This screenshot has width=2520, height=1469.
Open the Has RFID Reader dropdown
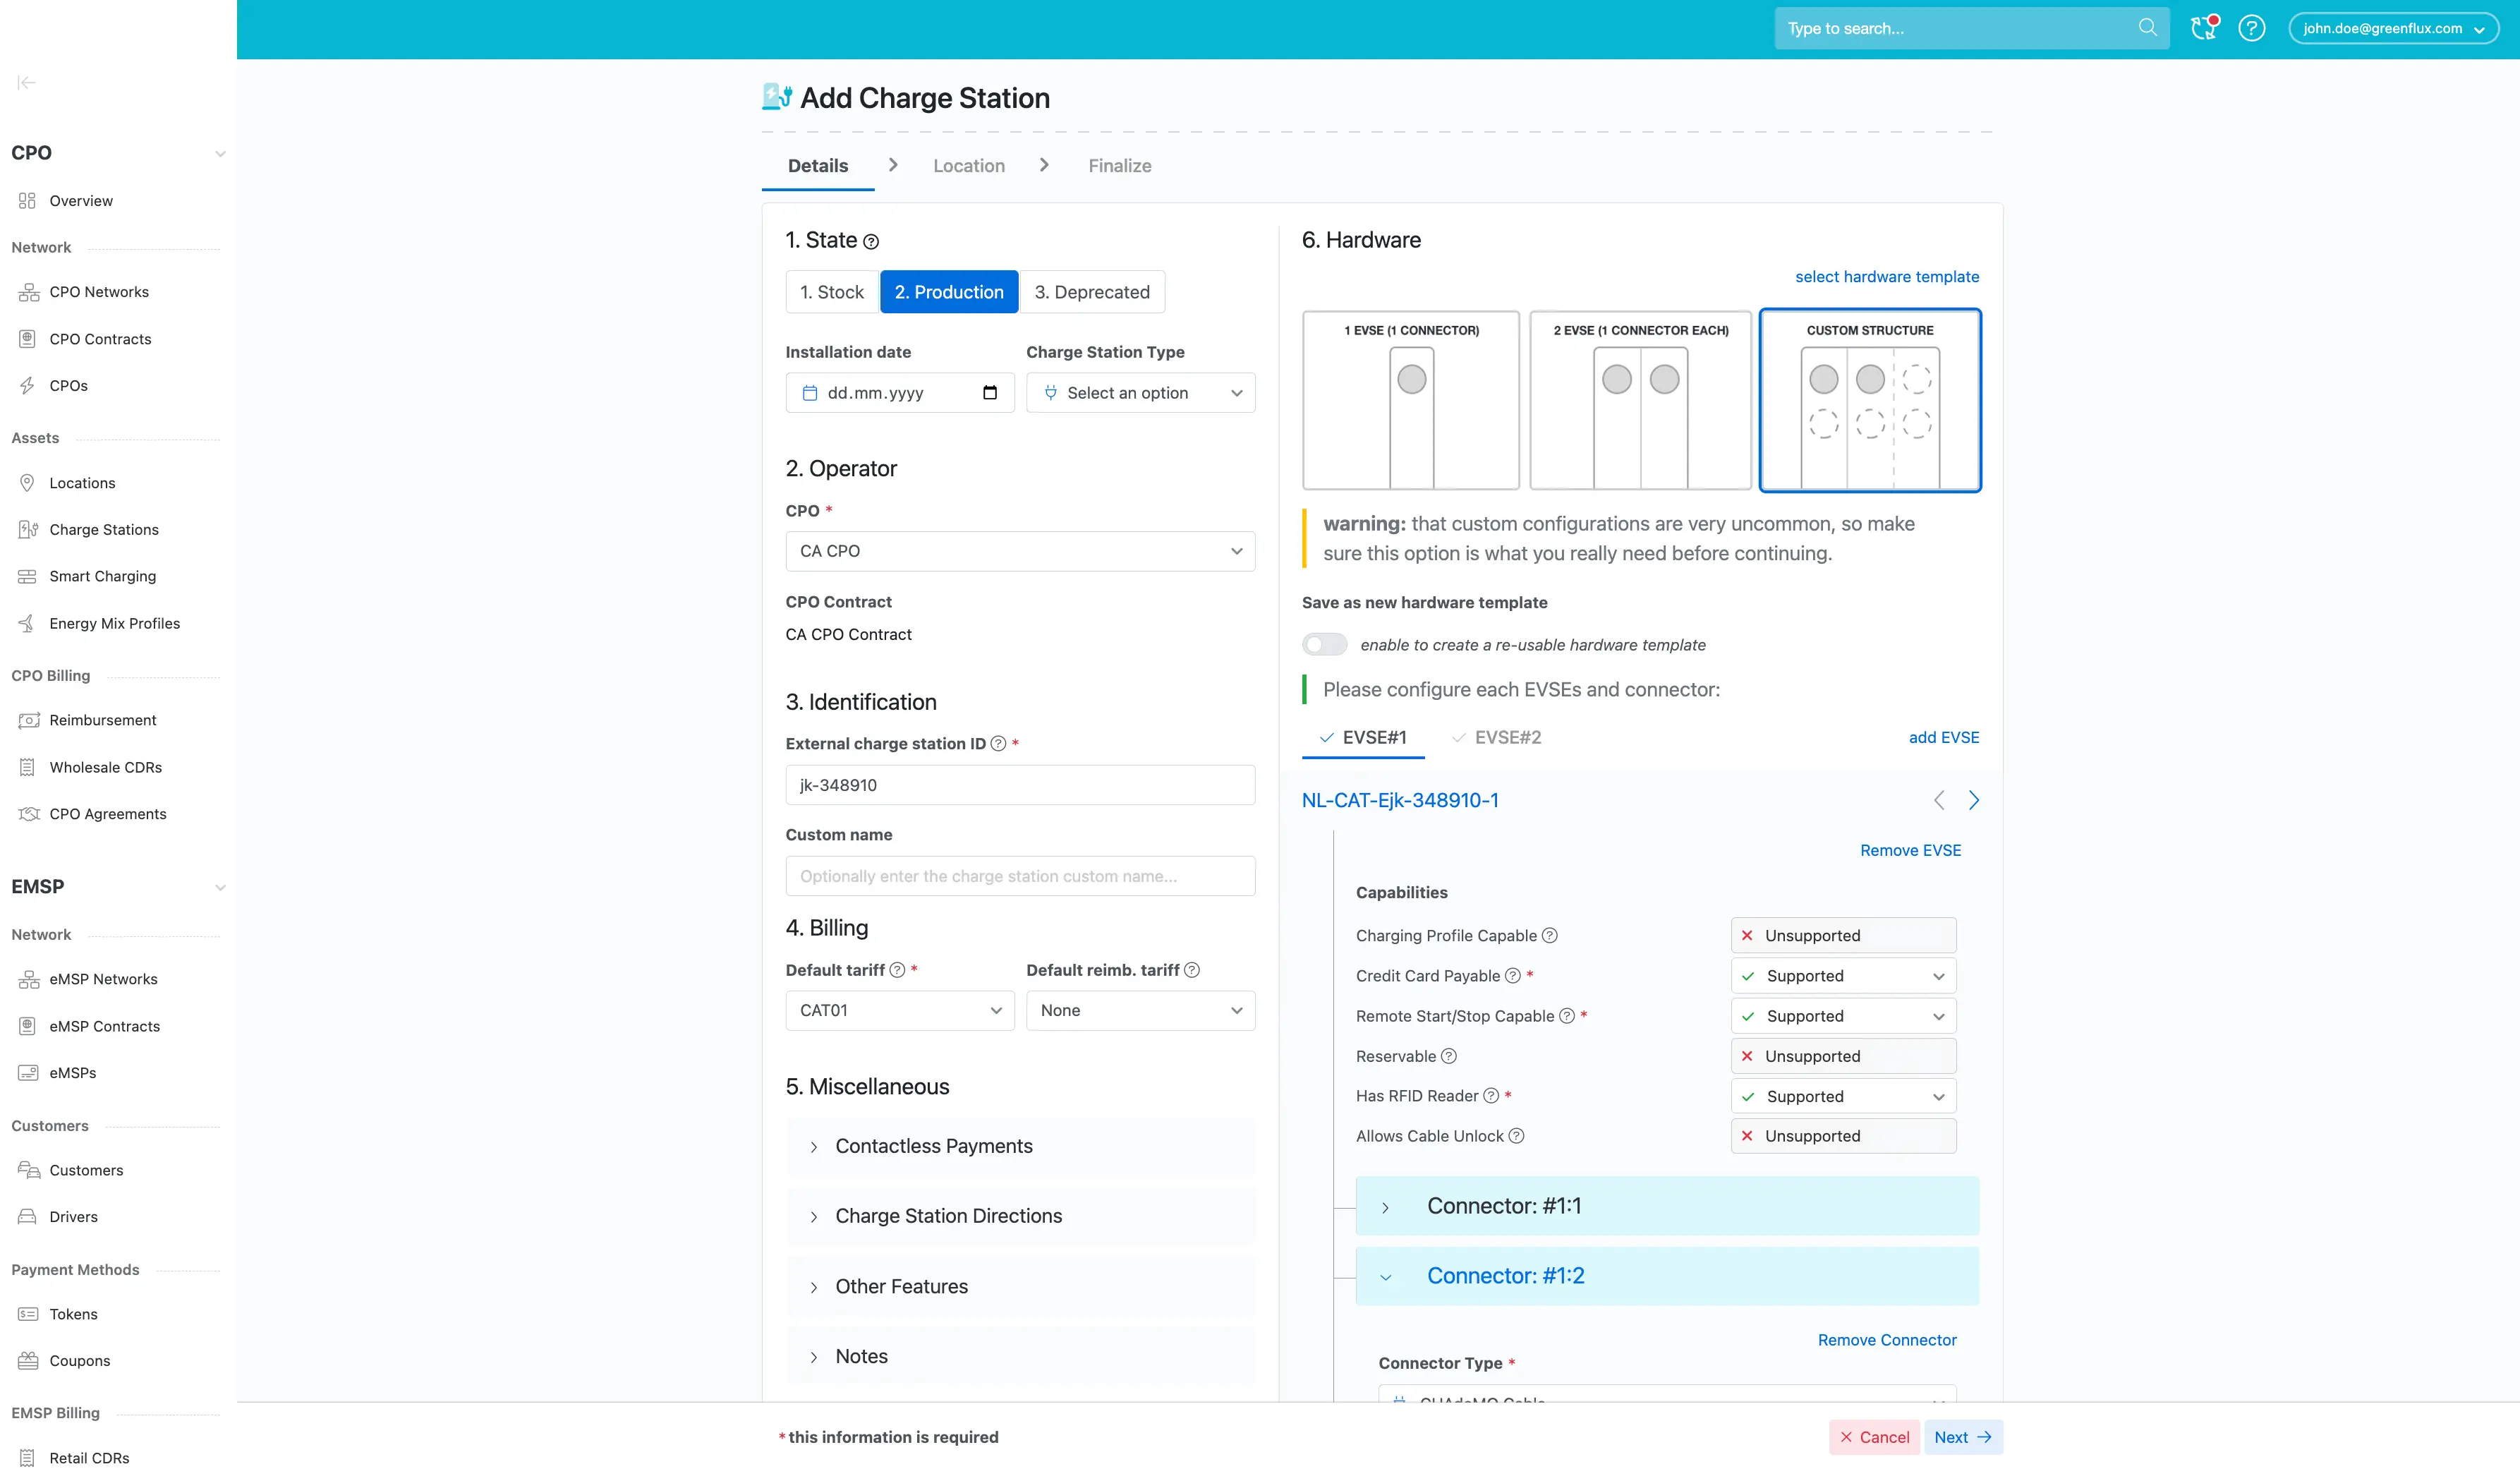pyautogui.click(x=1843, y=1096)
